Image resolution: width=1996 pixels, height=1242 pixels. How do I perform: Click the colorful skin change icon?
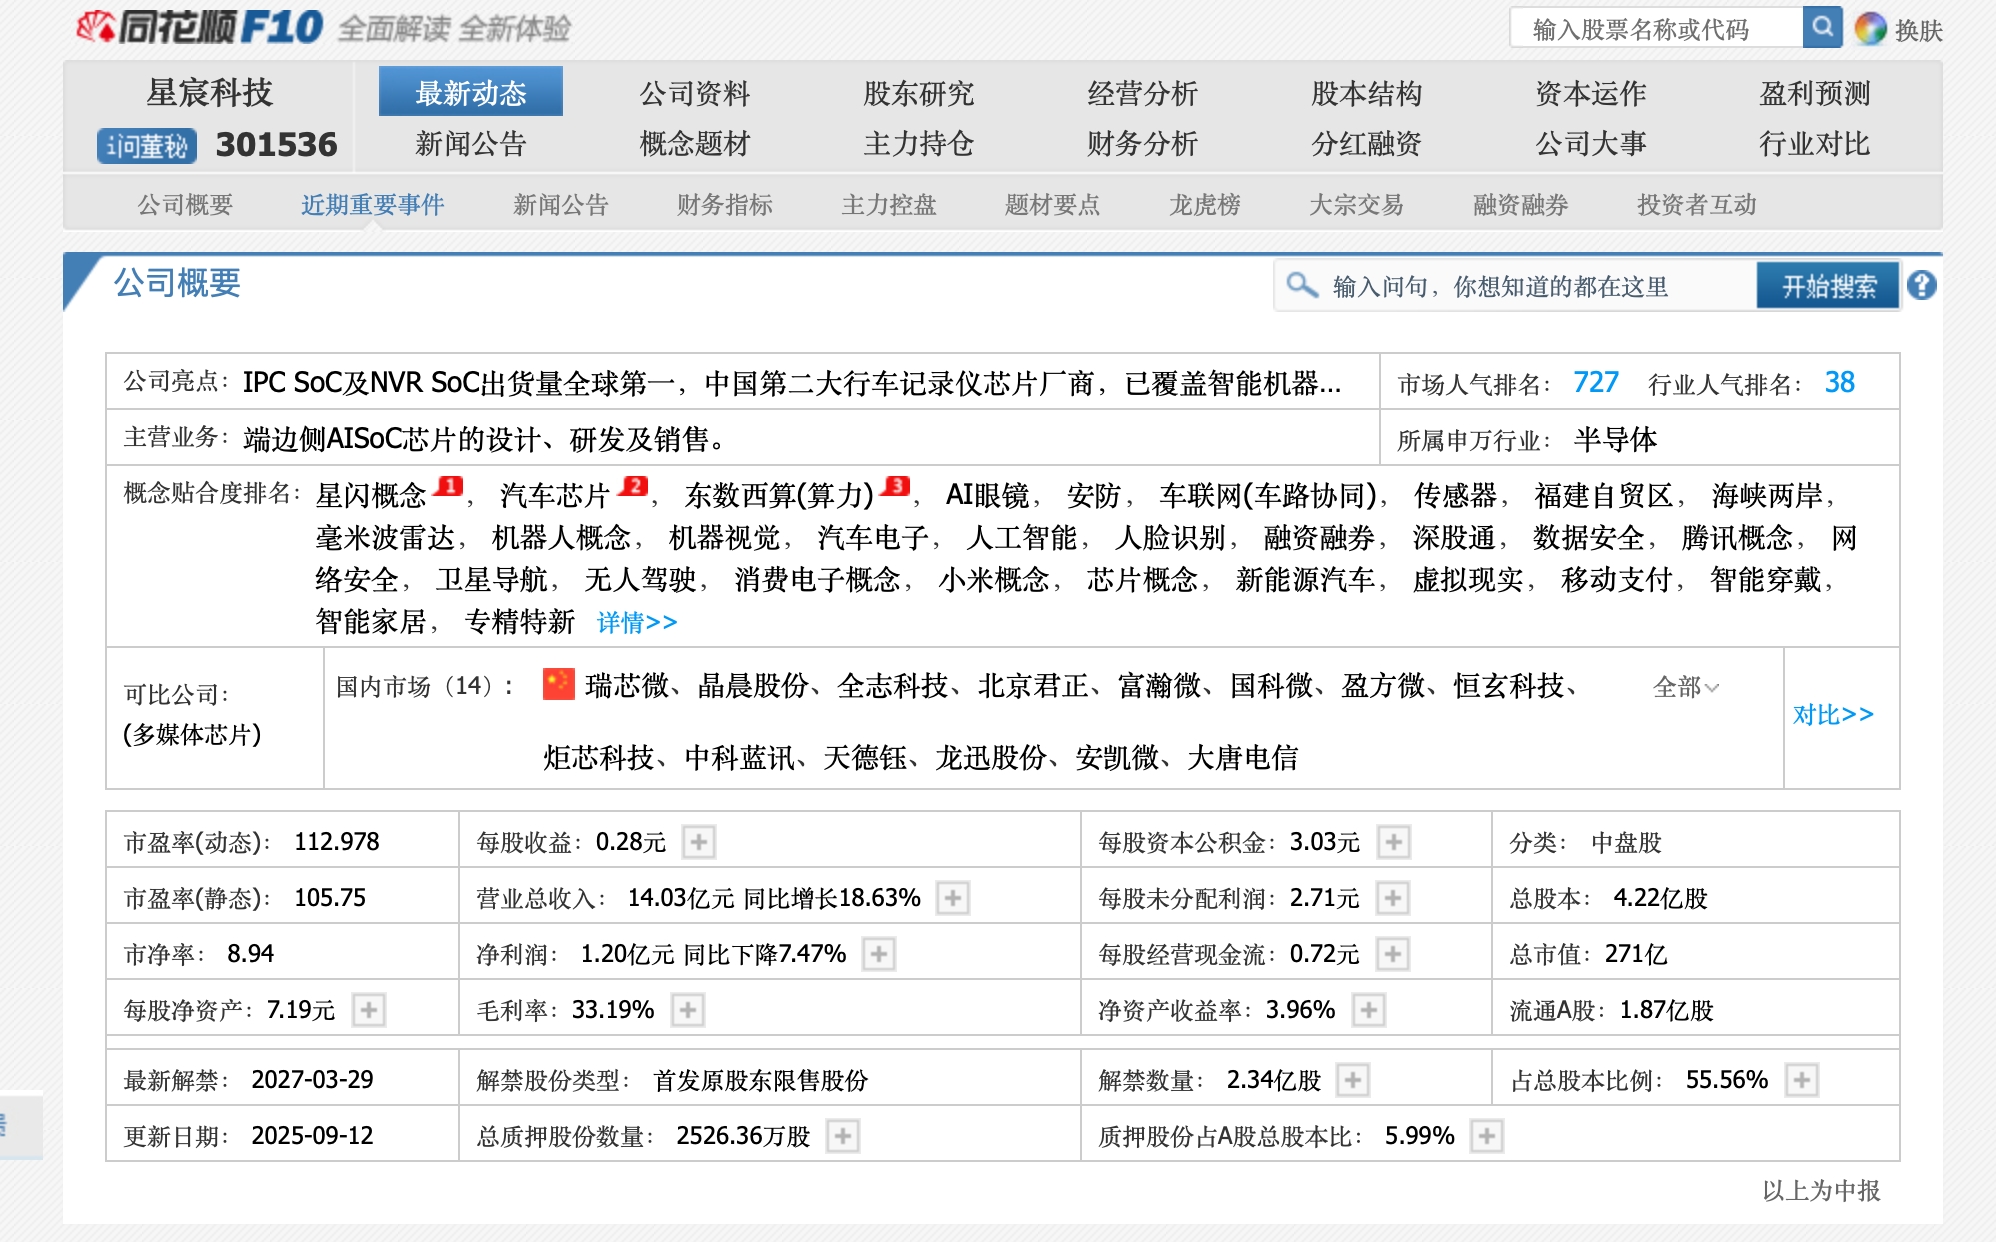click(1870, 29)
